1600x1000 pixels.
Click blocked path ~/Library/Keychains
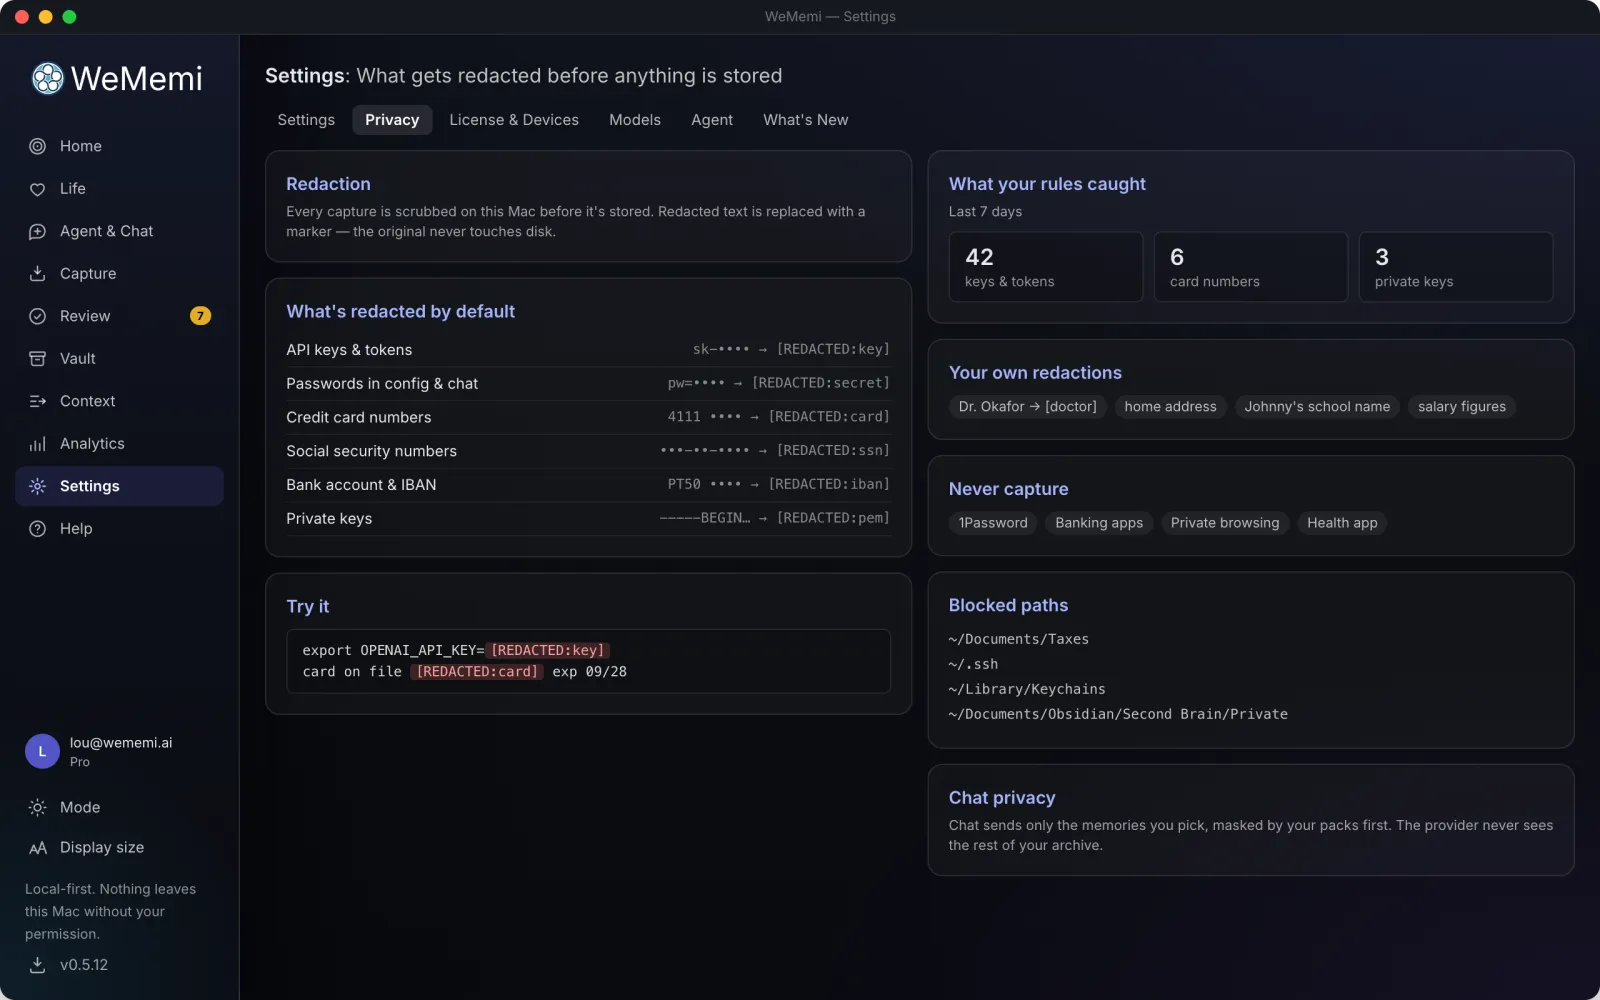(1027, 689)
